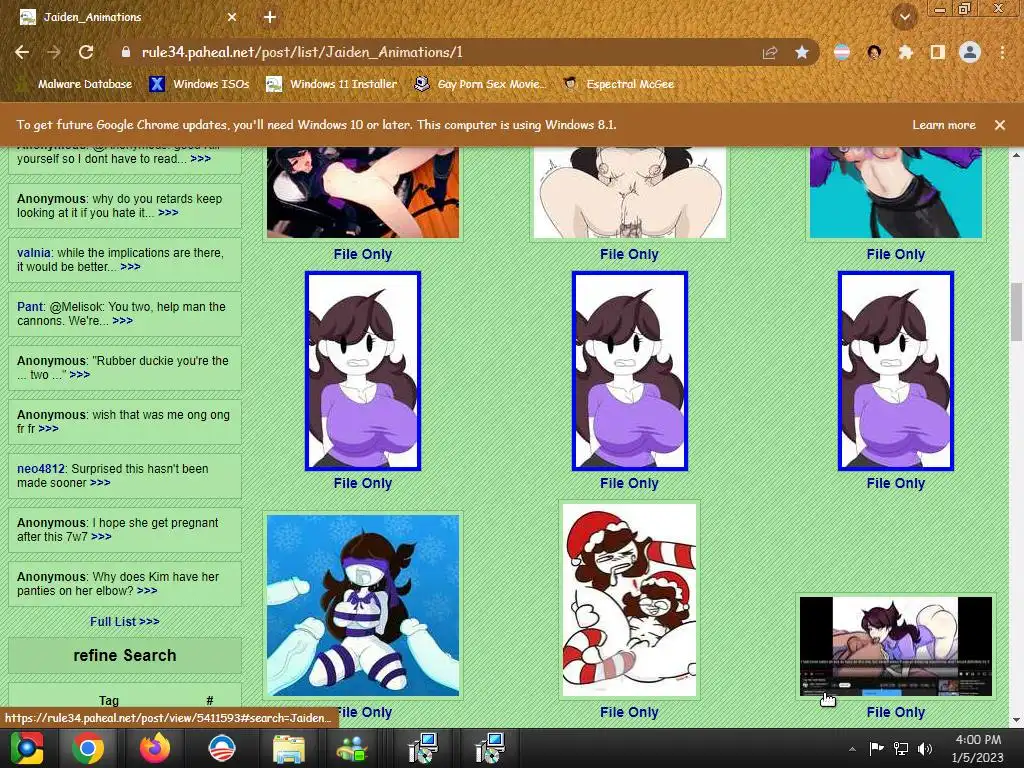The height and width of the screenshot is (768, 1024).
Task: Open neo4812's user profile link
Action: (x=41, y=469)
